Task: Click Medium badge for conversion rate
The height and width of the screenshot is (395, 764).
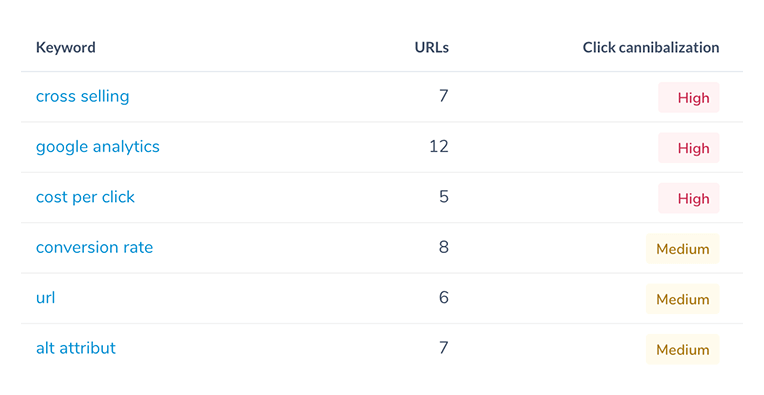Action: (683, 249)
